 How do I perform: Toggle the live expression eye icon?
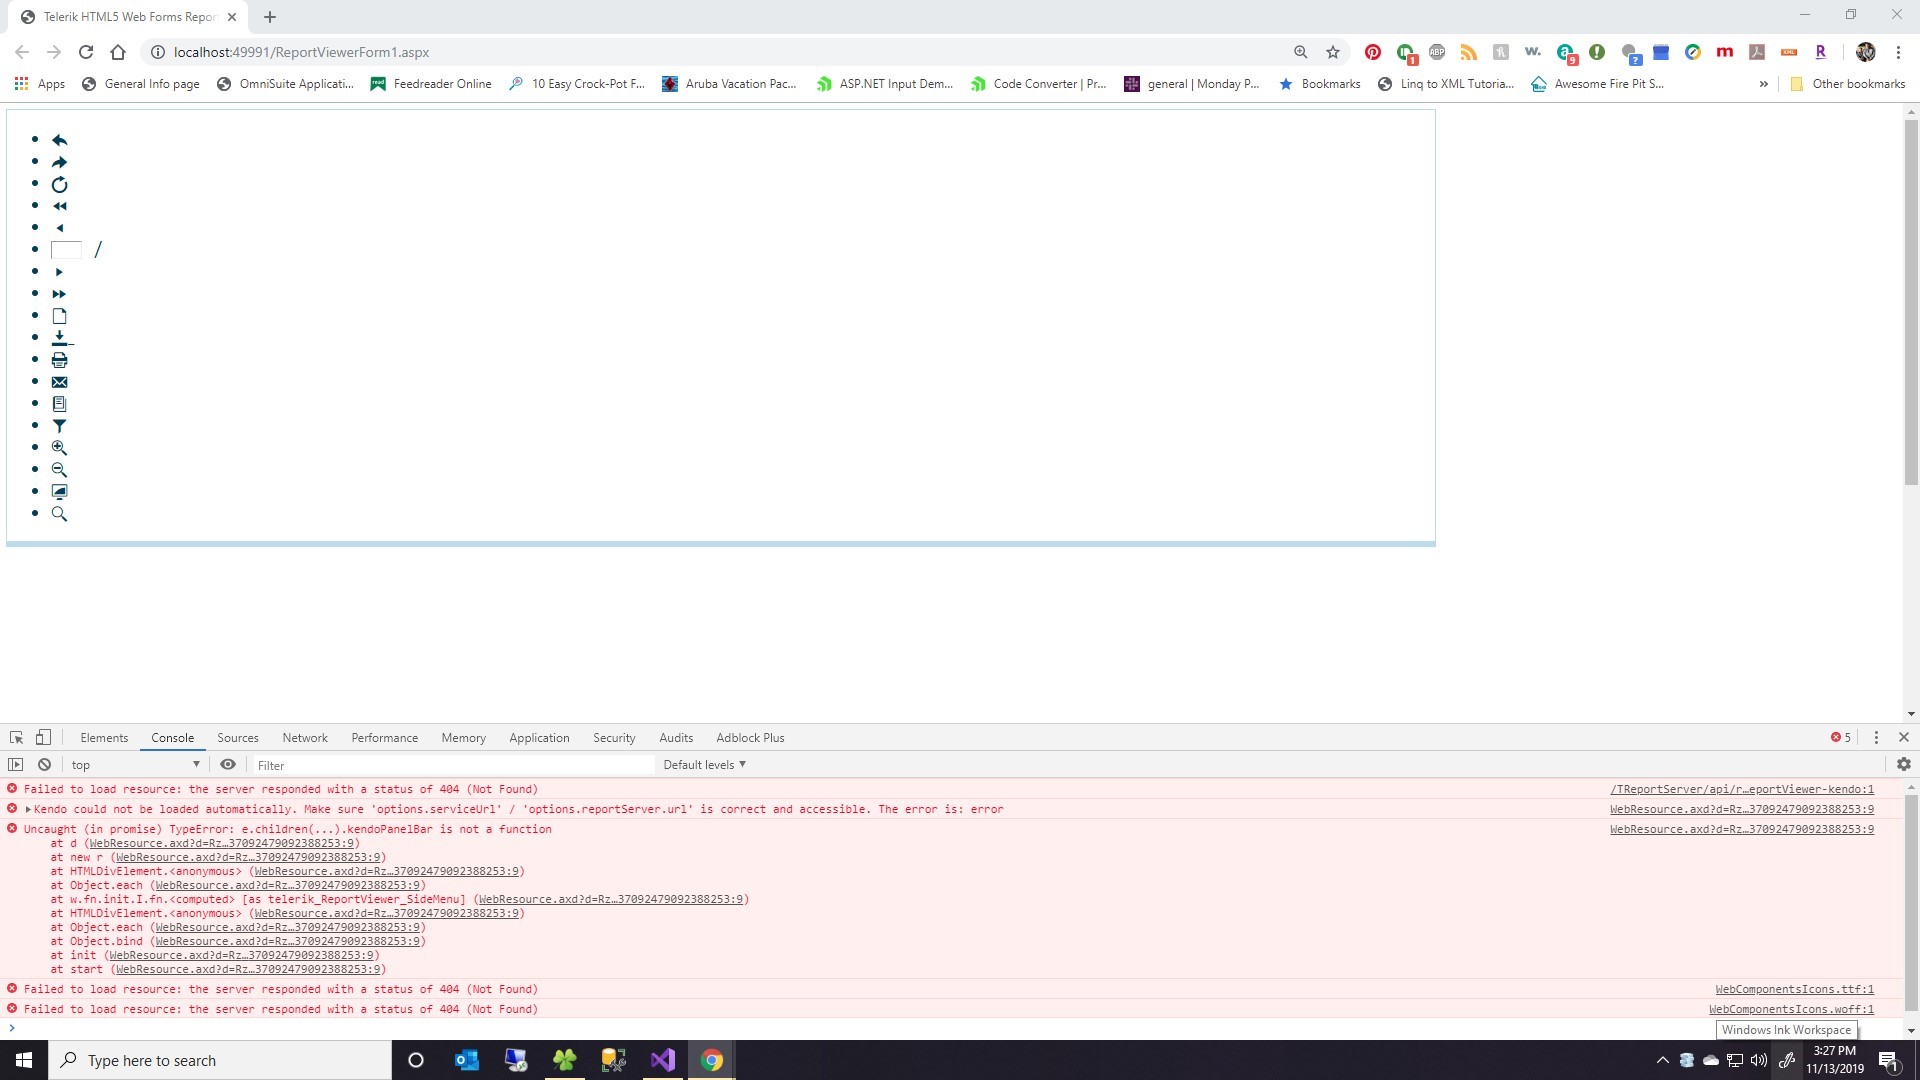pyautogui.click(x=228, y=765)
